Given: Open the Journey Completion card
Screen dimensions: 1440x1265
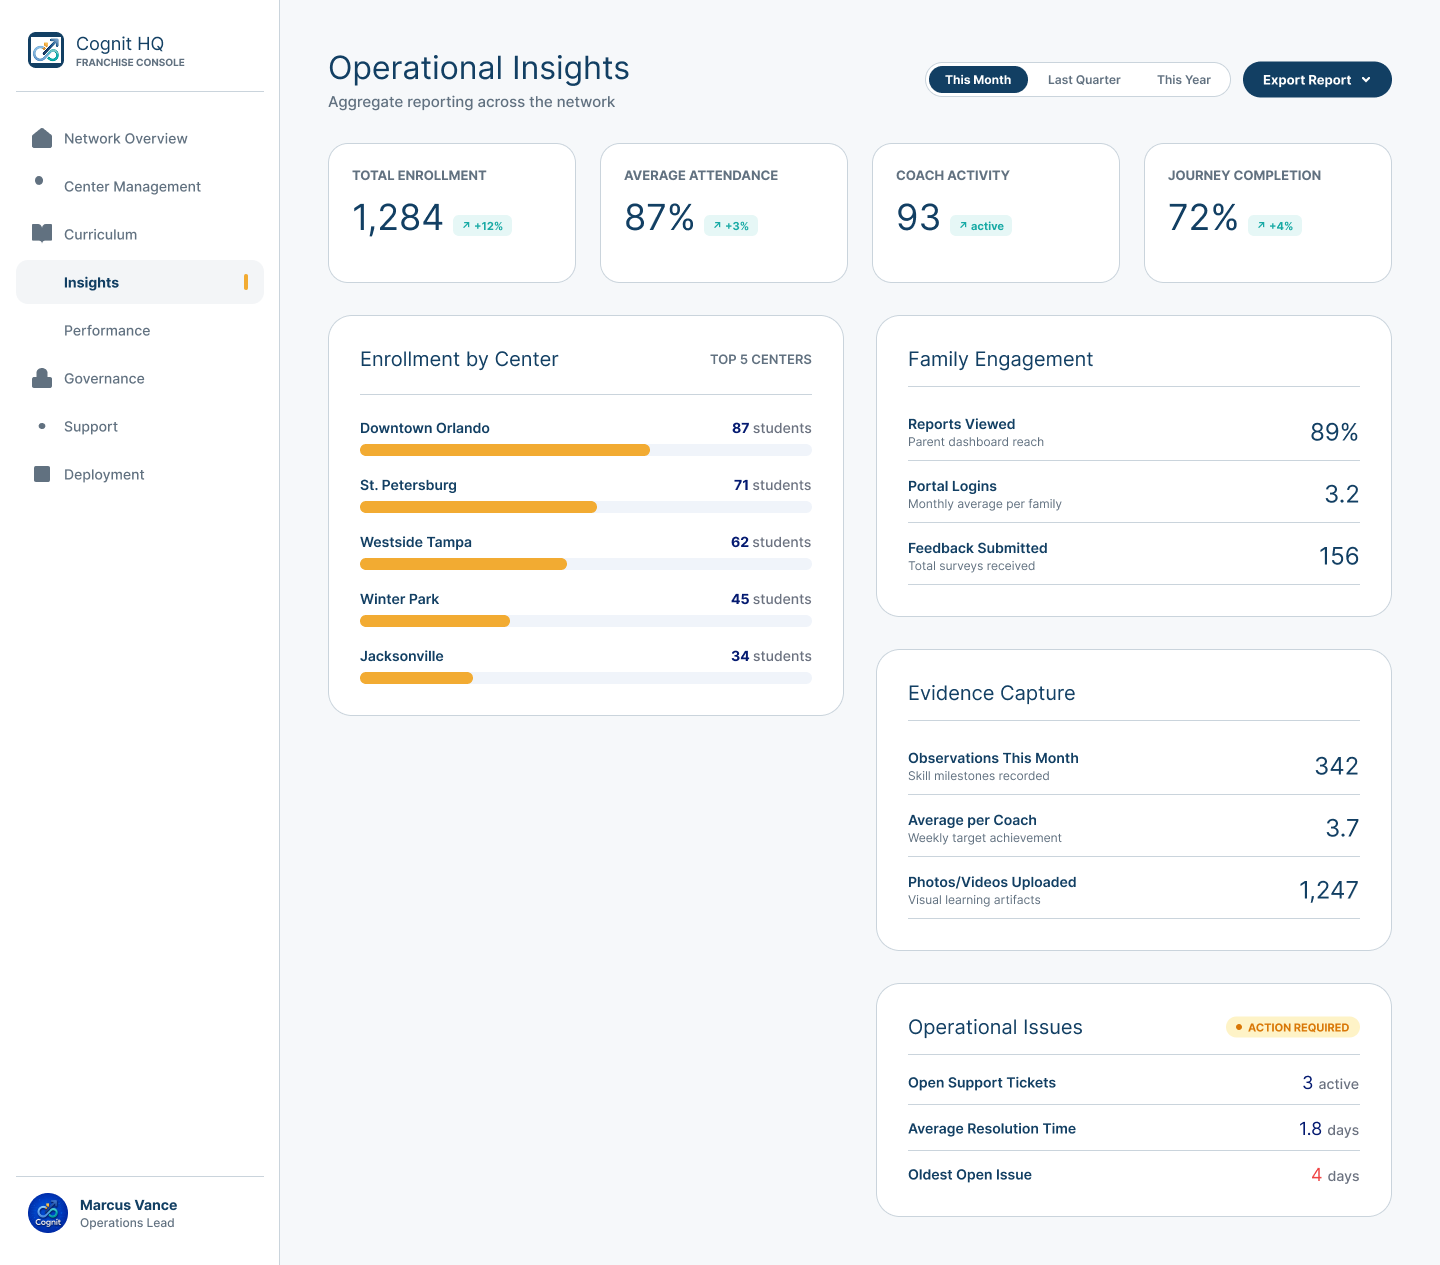Looking at the screenshot, I should pos(1268,213).
